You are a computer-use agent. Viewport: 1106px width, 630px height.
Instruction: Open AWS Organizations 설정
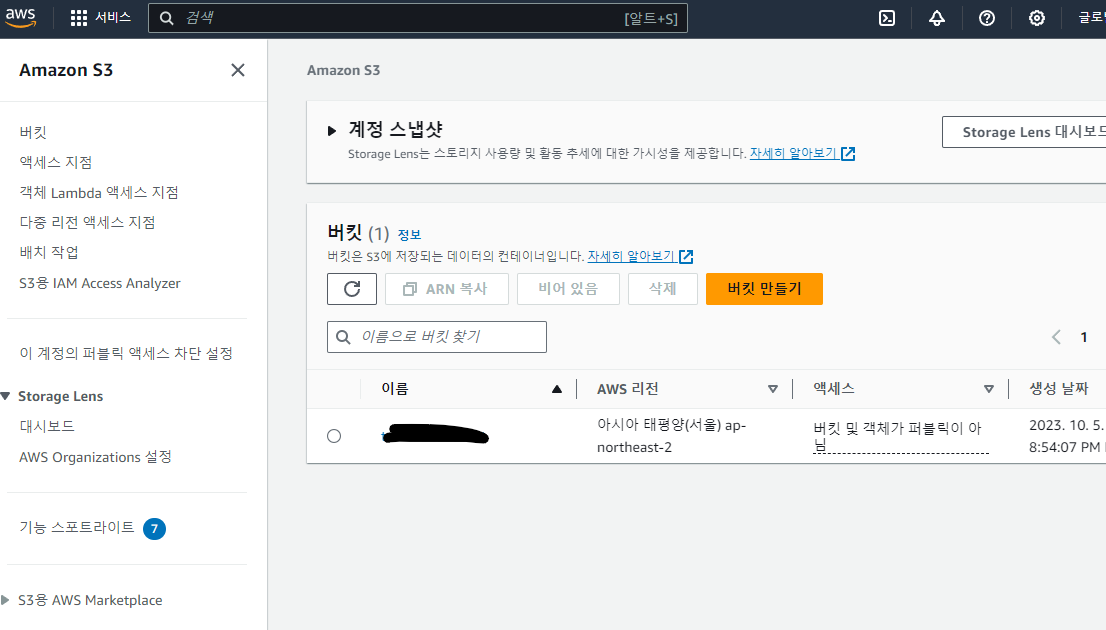95,457
